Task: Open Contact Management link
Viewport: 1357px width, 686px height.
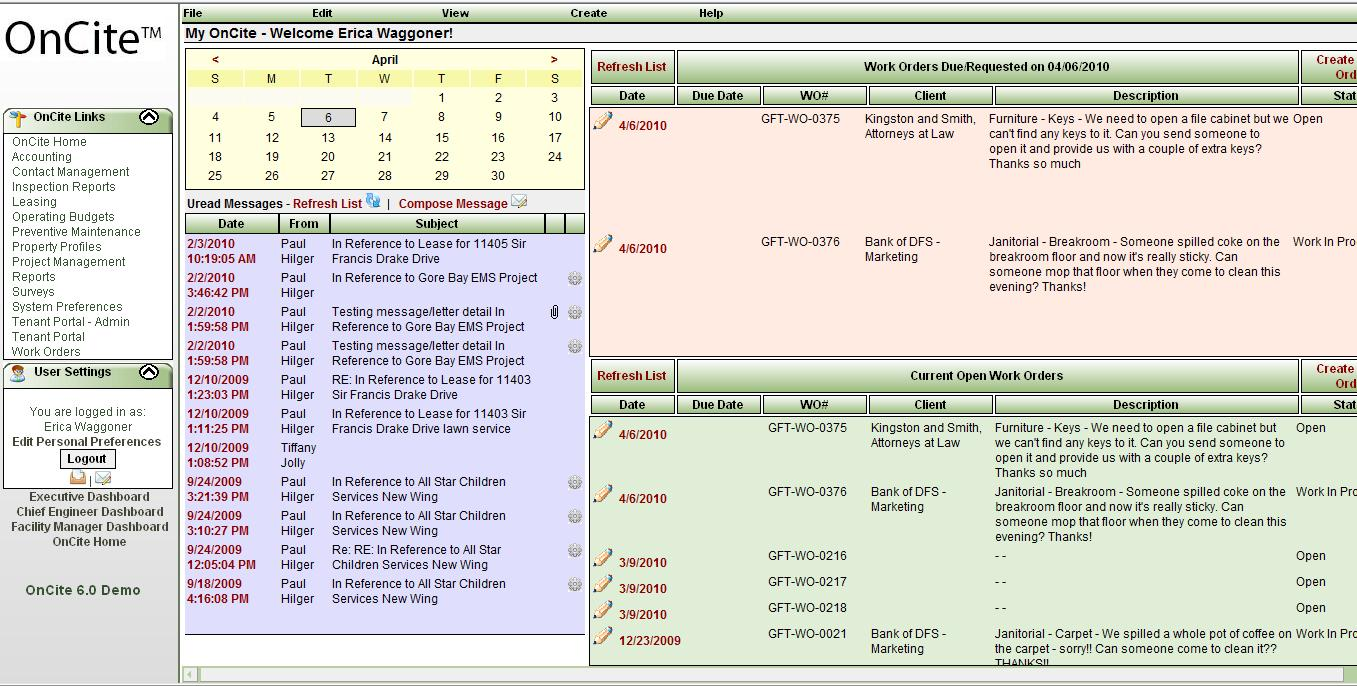Action: (x=71, y=172)
